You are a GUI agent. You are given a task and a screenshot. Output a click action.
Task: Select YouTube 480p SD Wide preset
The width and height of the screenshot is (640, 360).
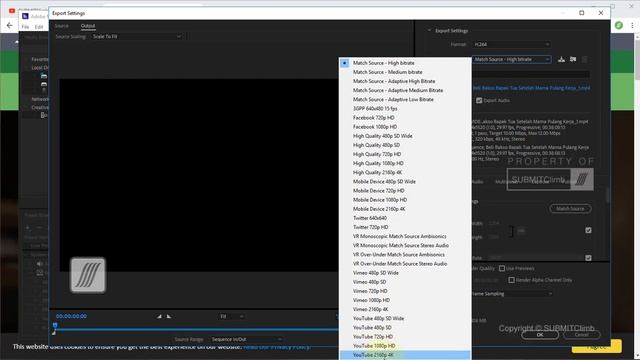(x=405, y=318)
